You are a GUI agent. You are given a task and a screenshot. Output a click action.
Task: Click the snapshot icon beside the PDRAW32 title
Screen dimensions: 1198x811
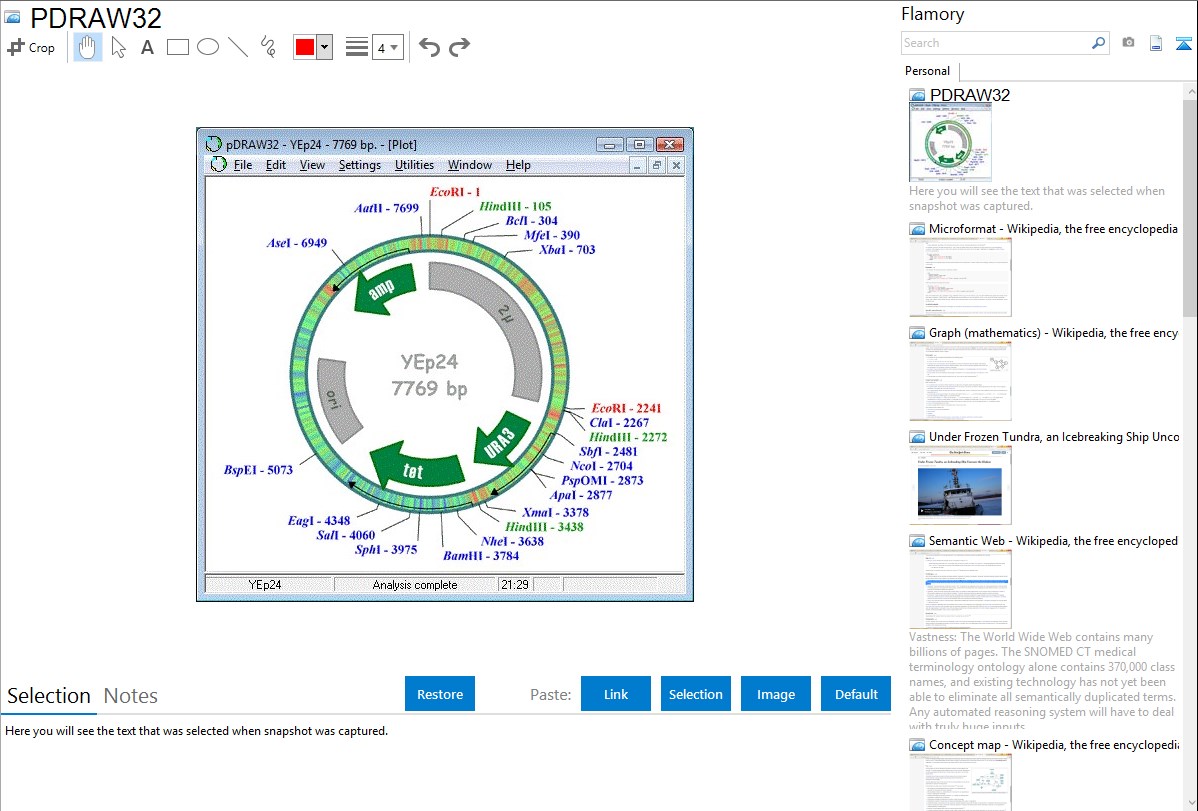click(x=12, y=17)
